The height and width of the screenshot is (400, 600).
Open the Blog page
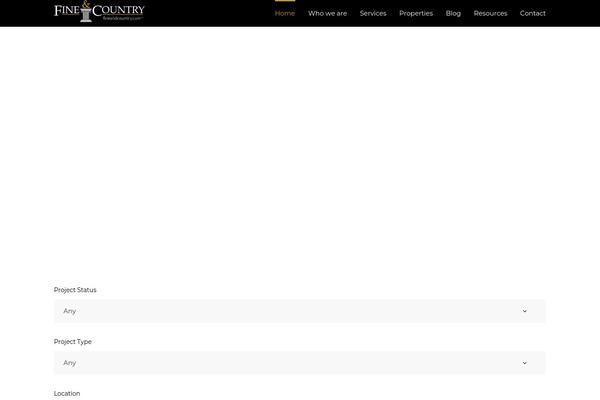point(453,13)
